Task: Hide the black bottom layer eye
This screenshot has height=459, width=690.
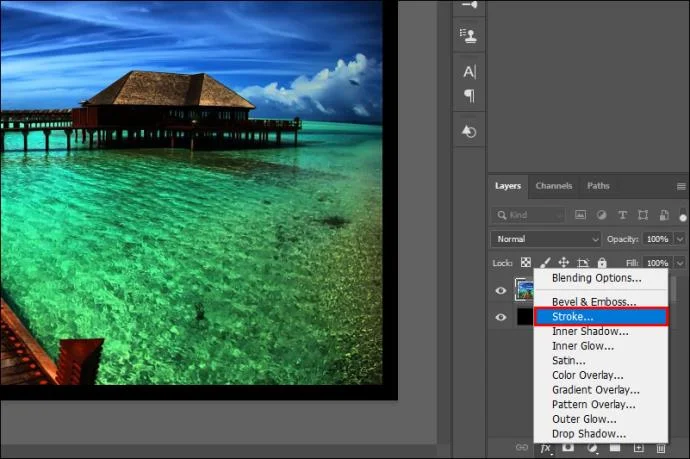Action: (501, 317)
